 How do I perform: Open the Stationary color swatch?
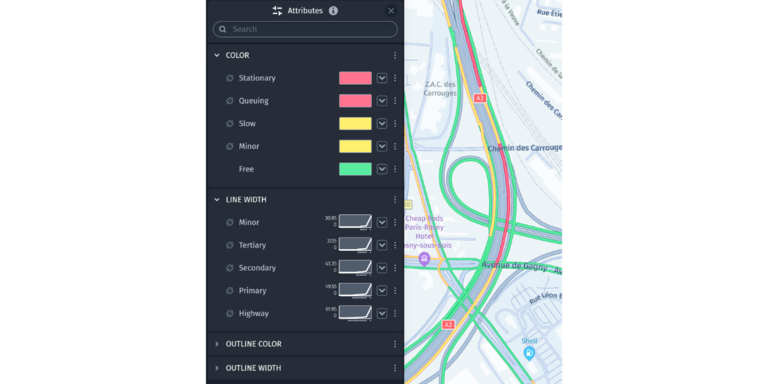355,78
